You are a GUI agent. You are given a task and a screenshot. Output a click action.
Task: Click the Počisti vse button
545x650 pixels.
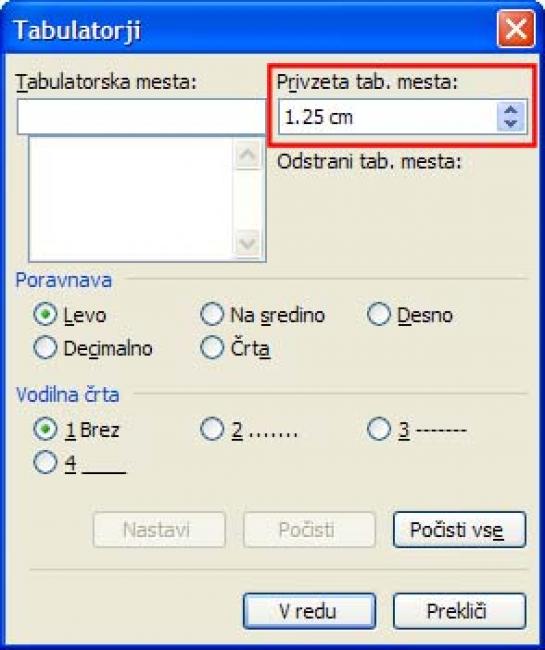[459, 530]
